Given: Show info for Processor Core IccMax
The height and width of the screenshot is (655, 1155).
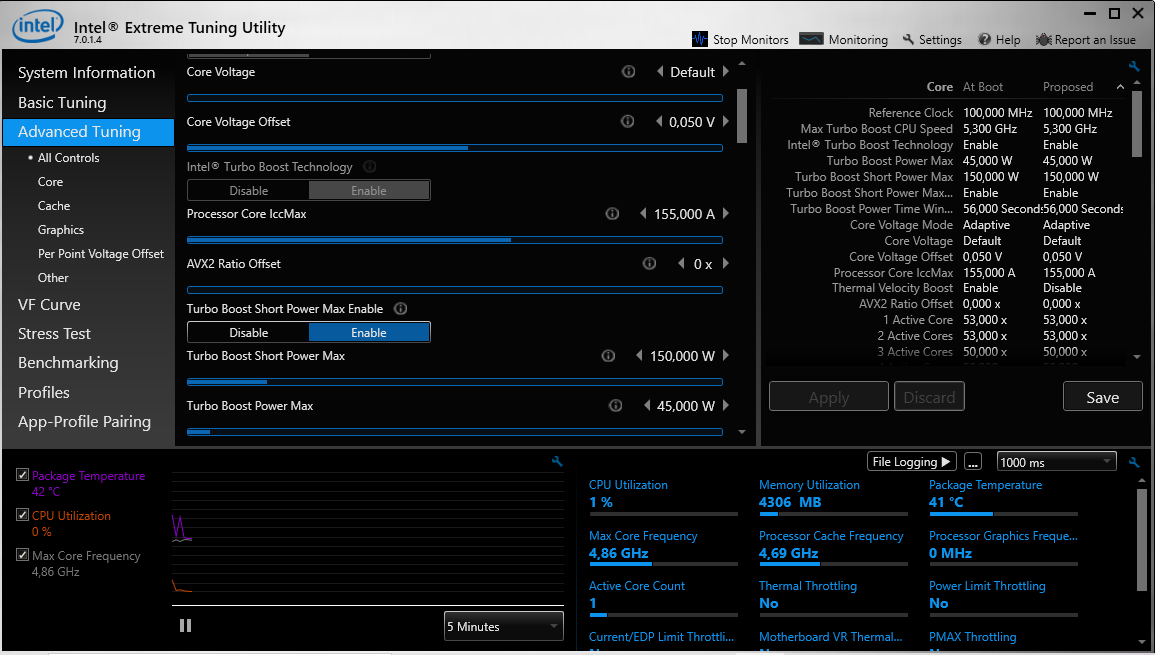Looking at the screenshot, I should [x=612, y=214].
